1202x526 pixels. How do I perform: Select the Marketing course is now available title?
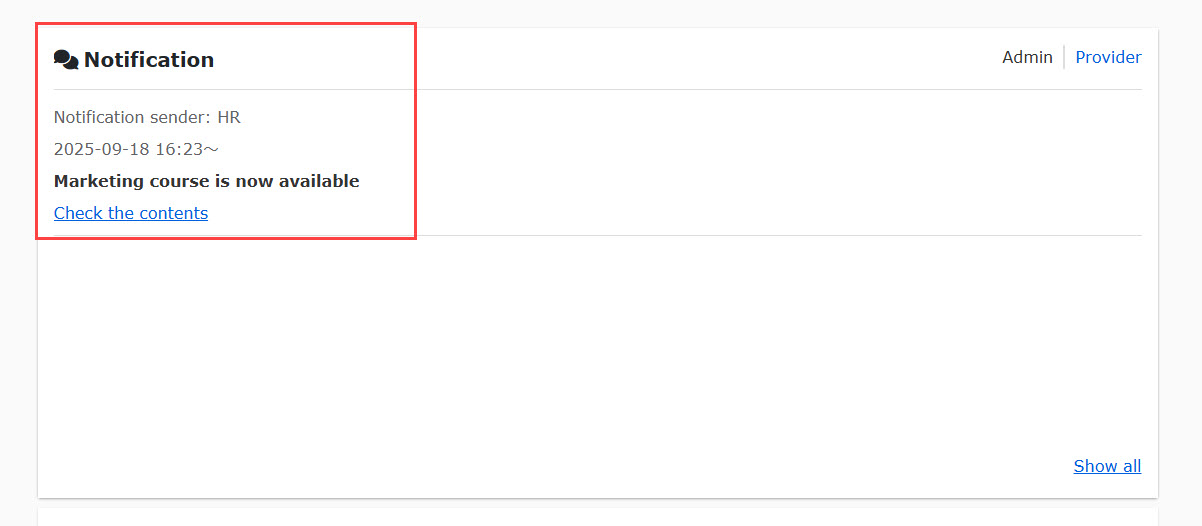[206, 181]
